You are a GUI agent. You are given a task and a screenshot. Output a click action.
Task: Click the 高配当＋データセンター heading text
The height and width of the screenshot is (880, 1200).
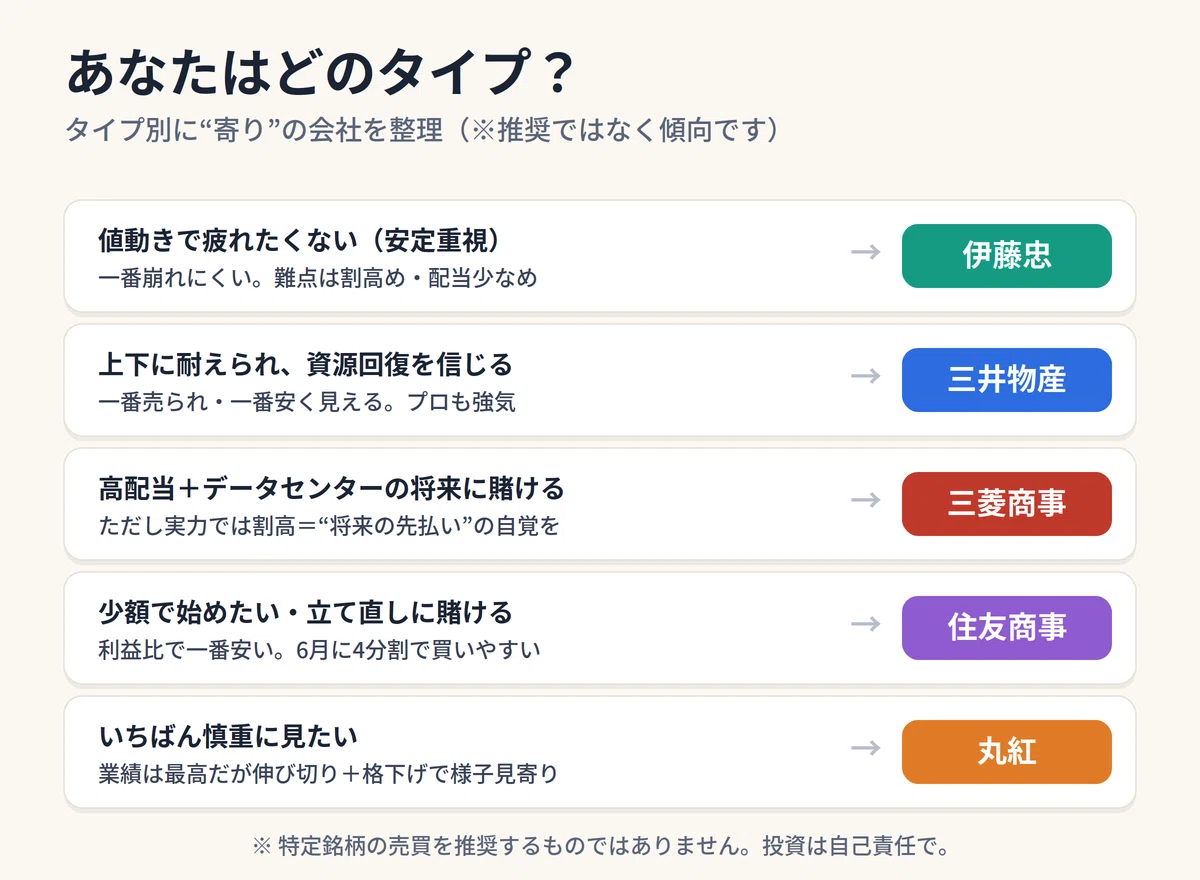pyautogui.click(x=331, y=488)
